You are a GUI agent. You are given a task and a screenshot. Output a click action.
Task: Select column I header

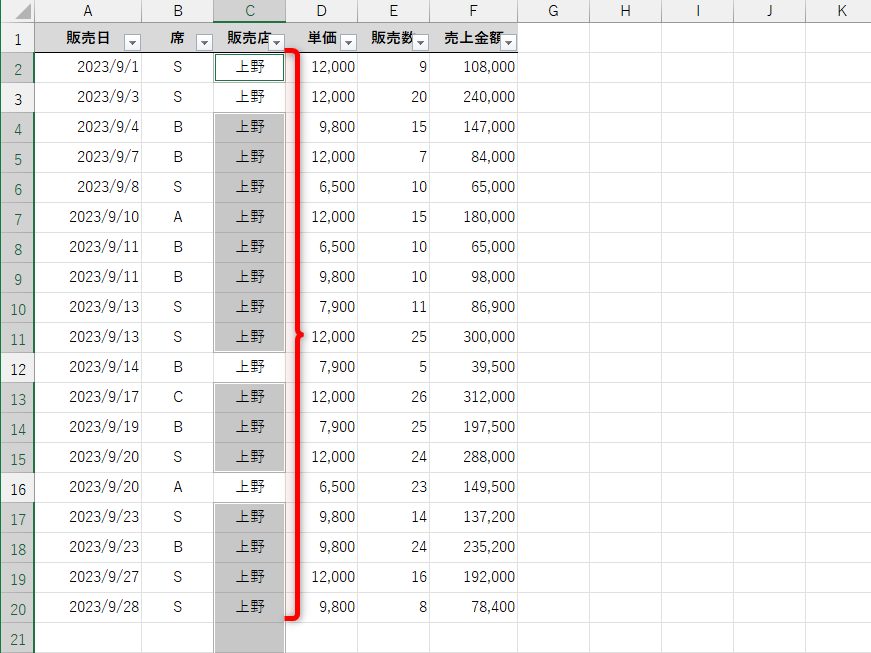click(698, 11)
